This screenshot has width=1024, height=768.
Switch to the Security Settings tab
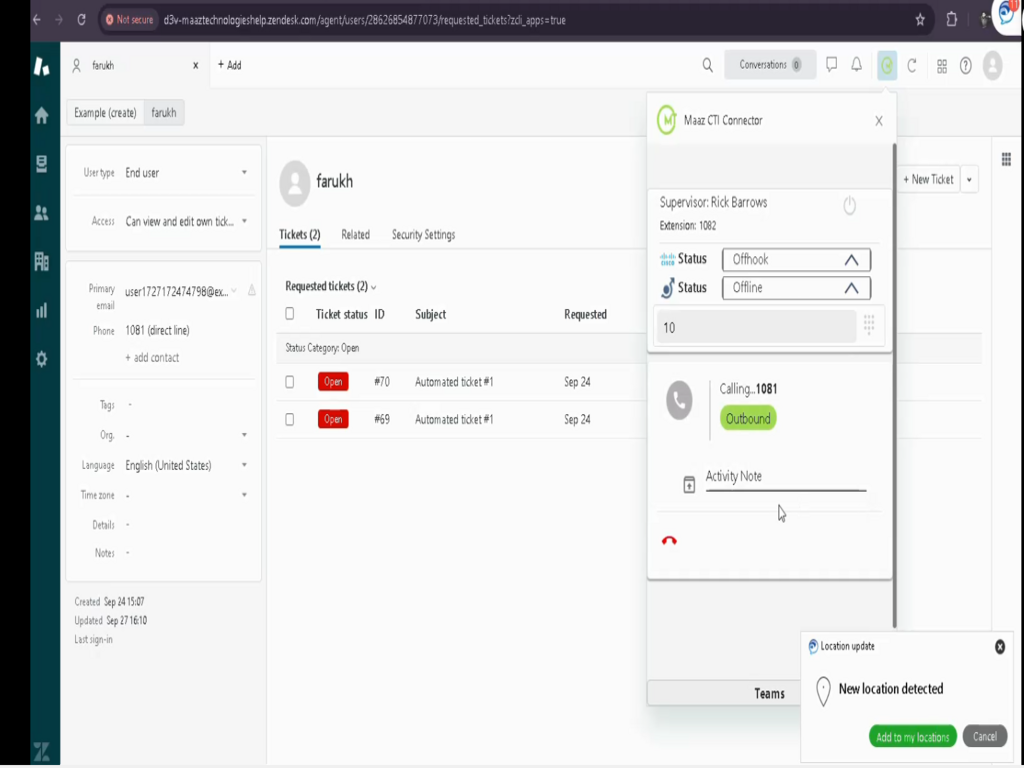click(423, 235)
